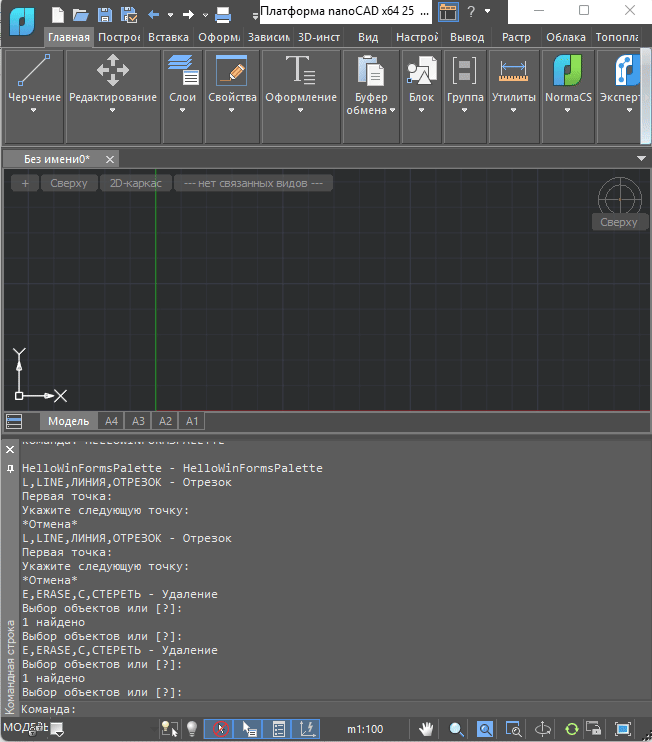Click the plus viewport controls button
The image size is (652, 742).
point(25,183)
